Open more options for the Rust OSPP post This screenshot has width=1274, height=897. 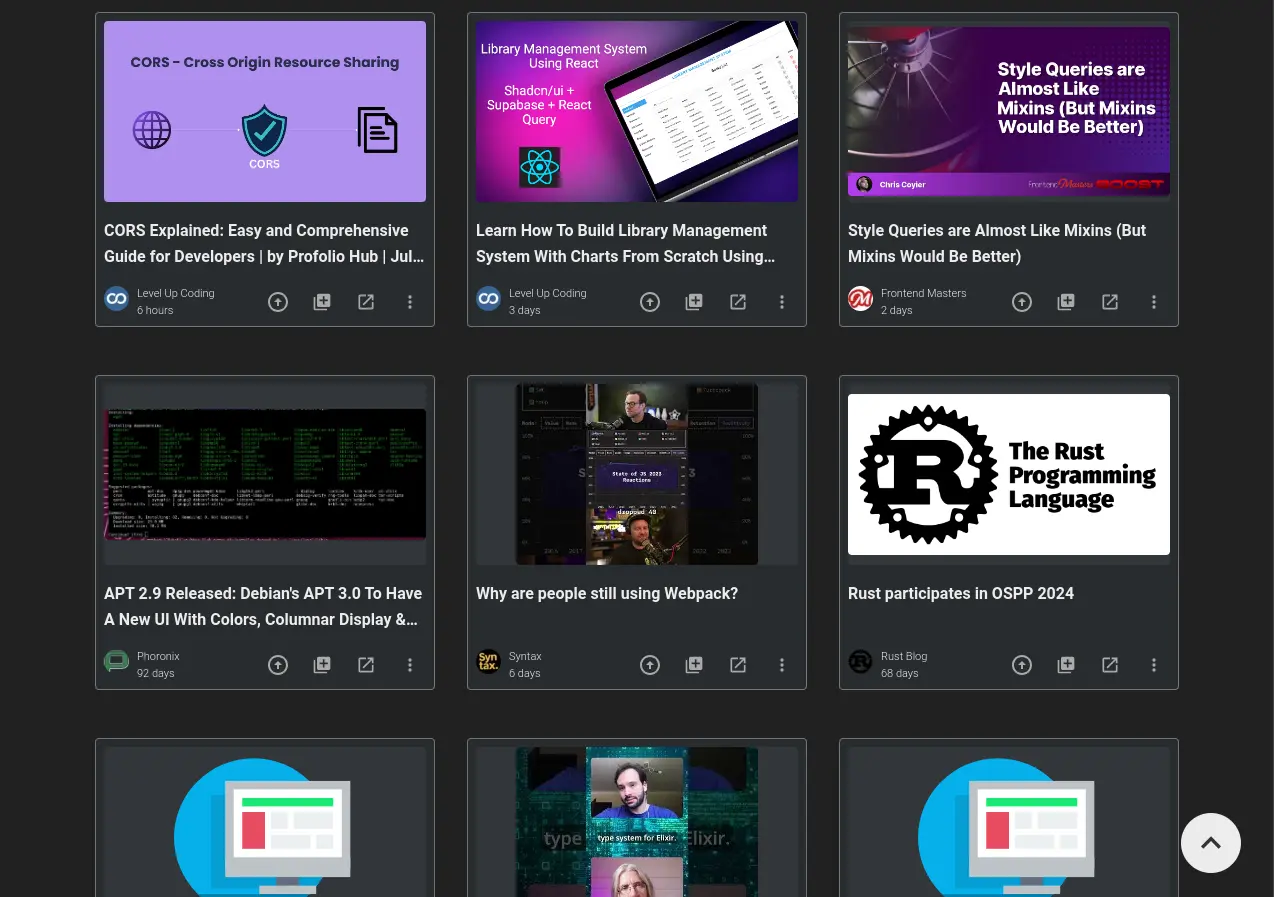point(1154,665)
